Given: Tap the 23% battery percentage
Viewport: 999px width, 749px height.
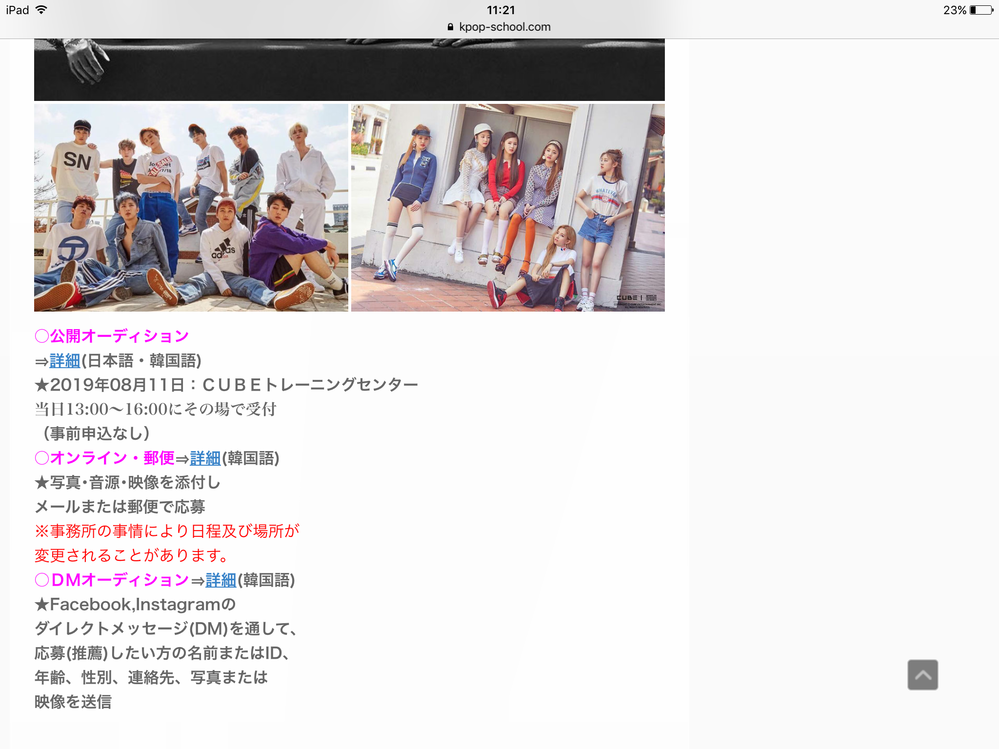Looking at the screenshot, I should 954,10.
